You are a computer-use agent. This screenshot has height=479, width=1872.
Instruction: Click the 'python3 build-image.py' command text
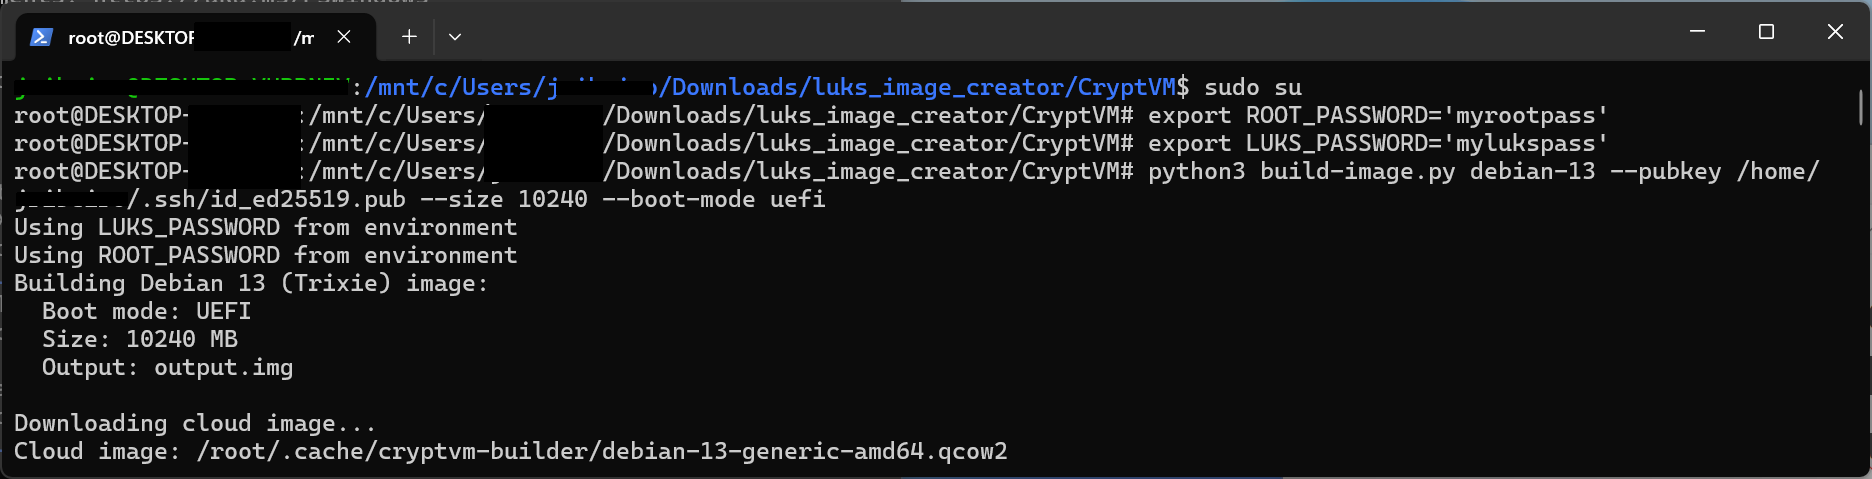click(x=1300, y=172)
